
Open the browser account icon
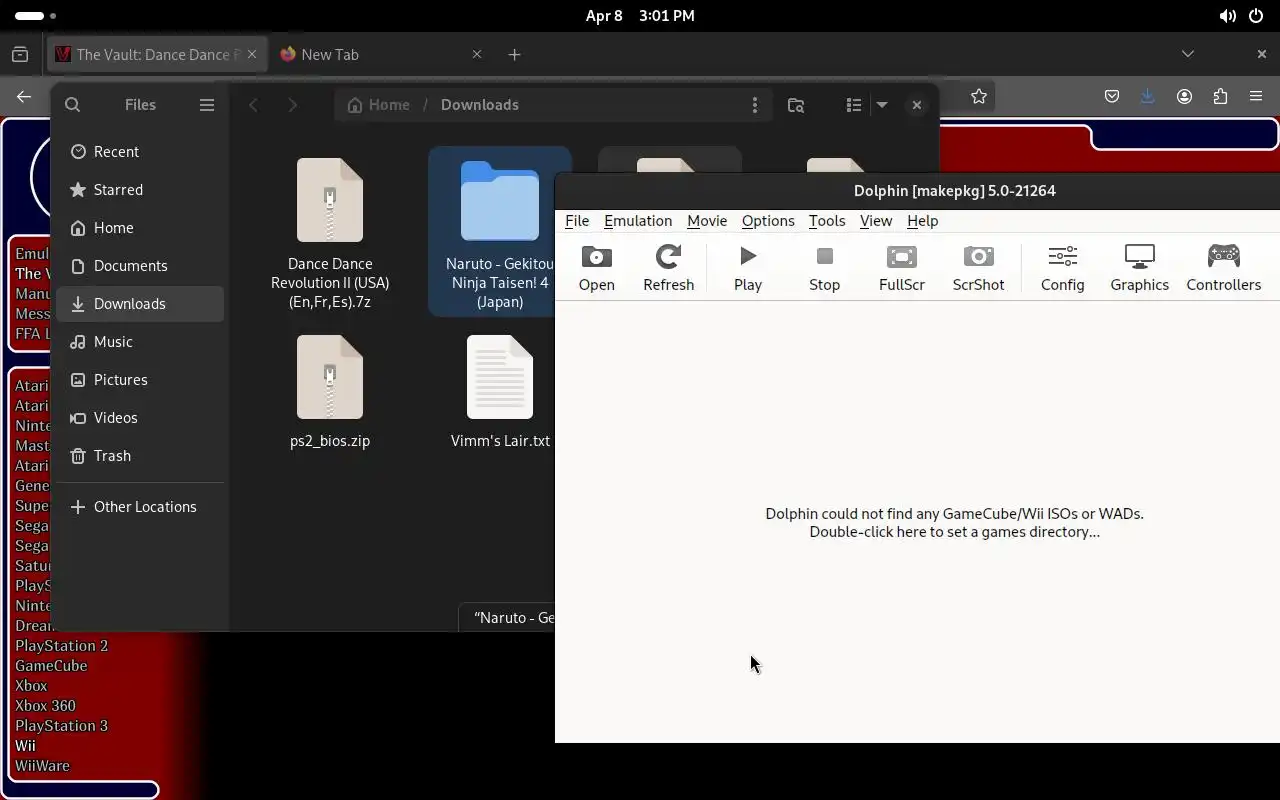point(1184,97)
